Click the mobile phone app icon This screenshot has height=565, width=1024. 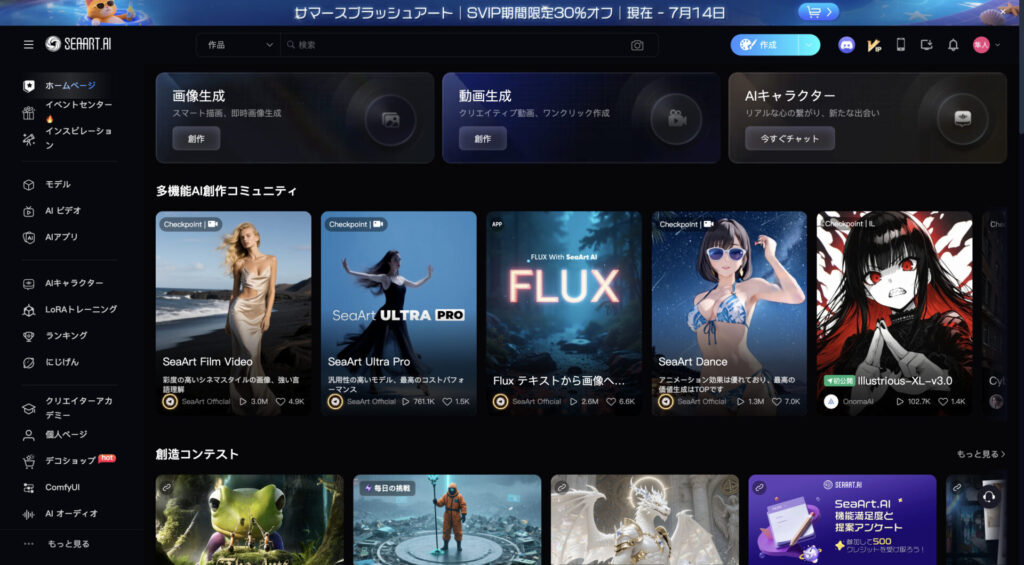901,44
